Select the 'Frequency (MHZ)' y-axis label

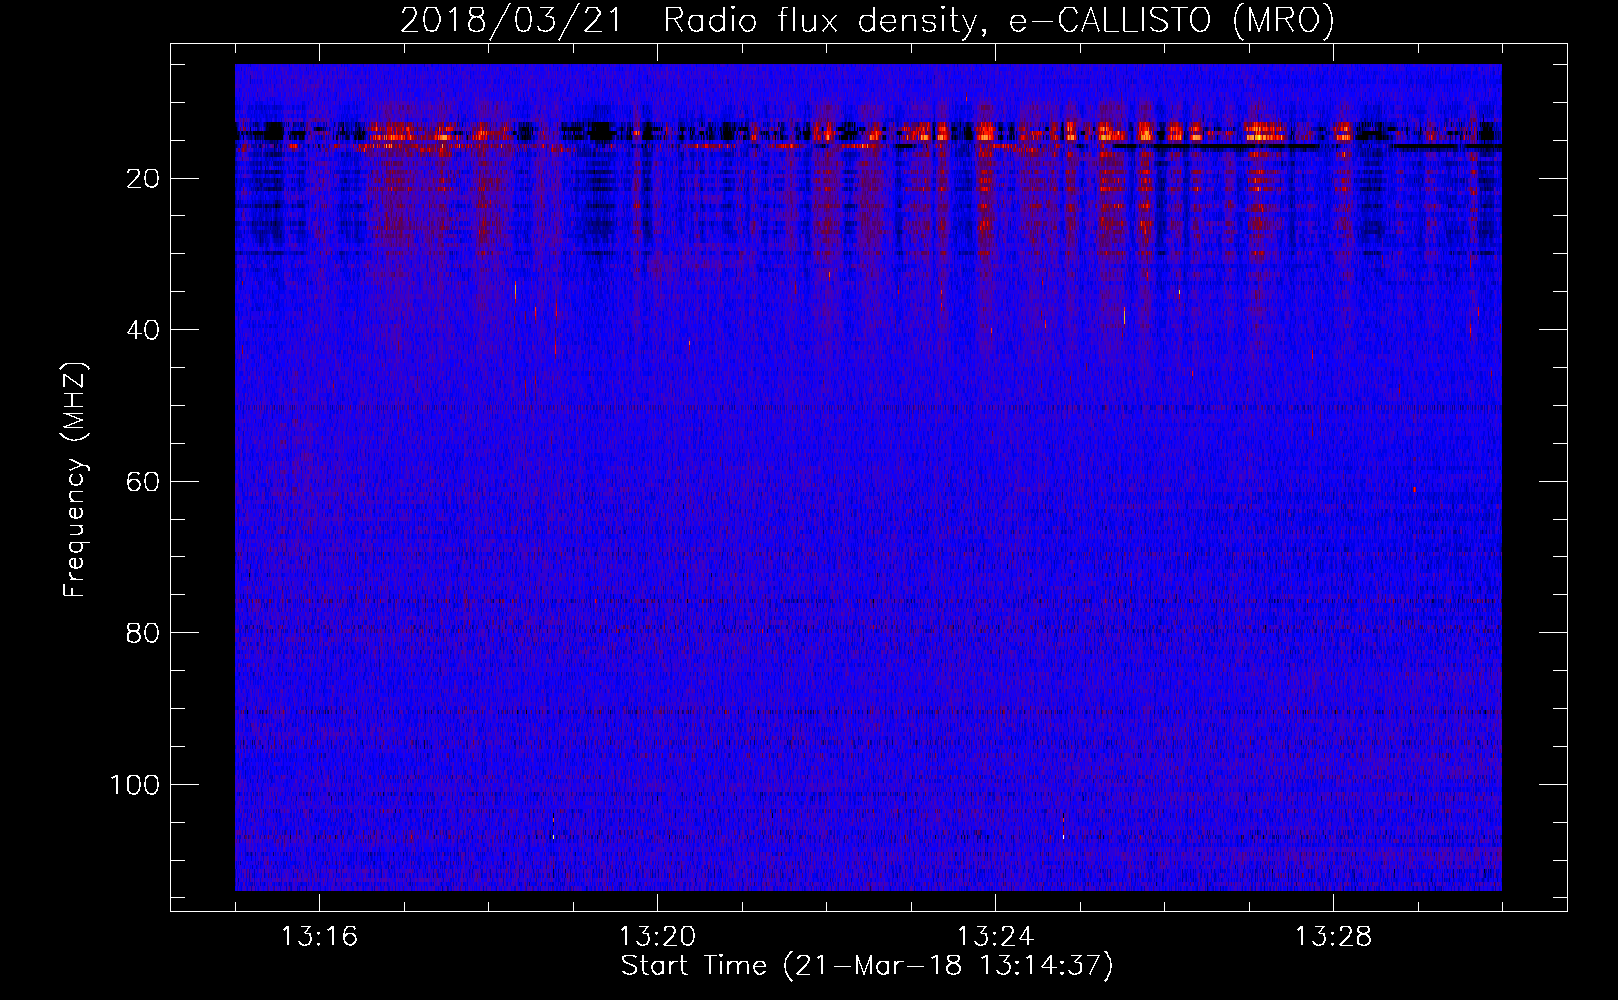pos(76,480)
